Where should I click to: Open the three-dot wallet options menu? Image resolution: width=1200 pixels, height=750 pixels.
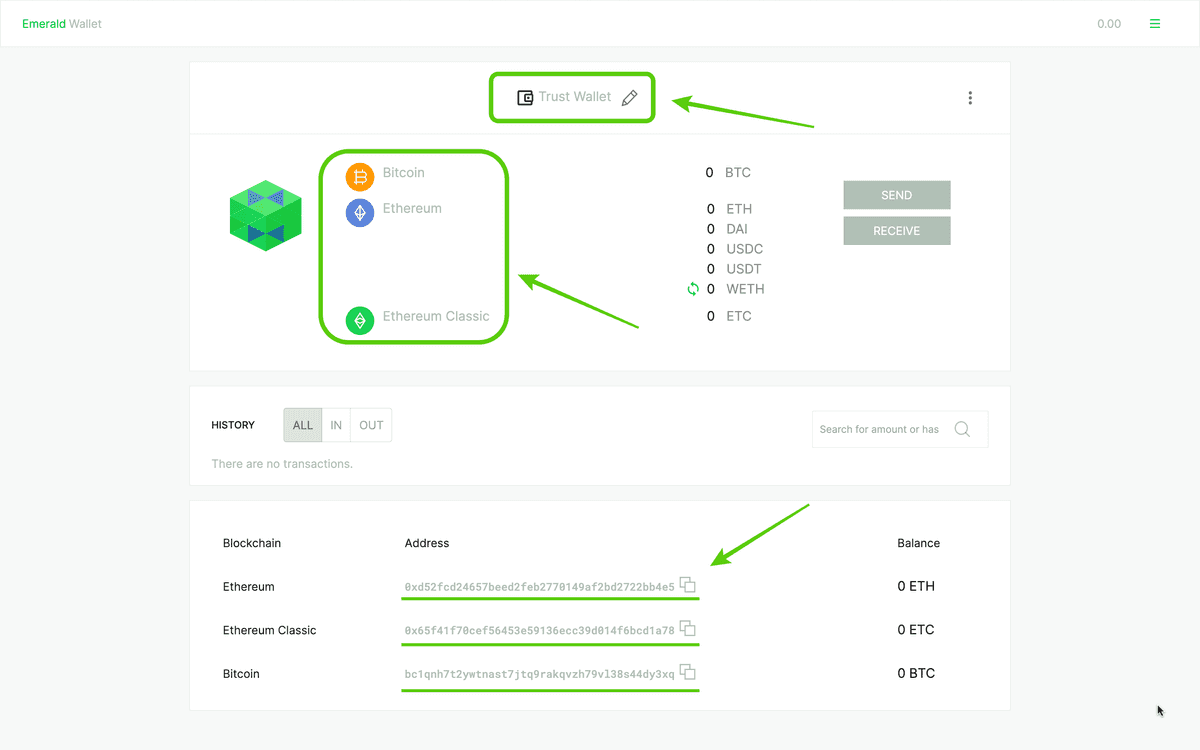click(x=970, y=98)
